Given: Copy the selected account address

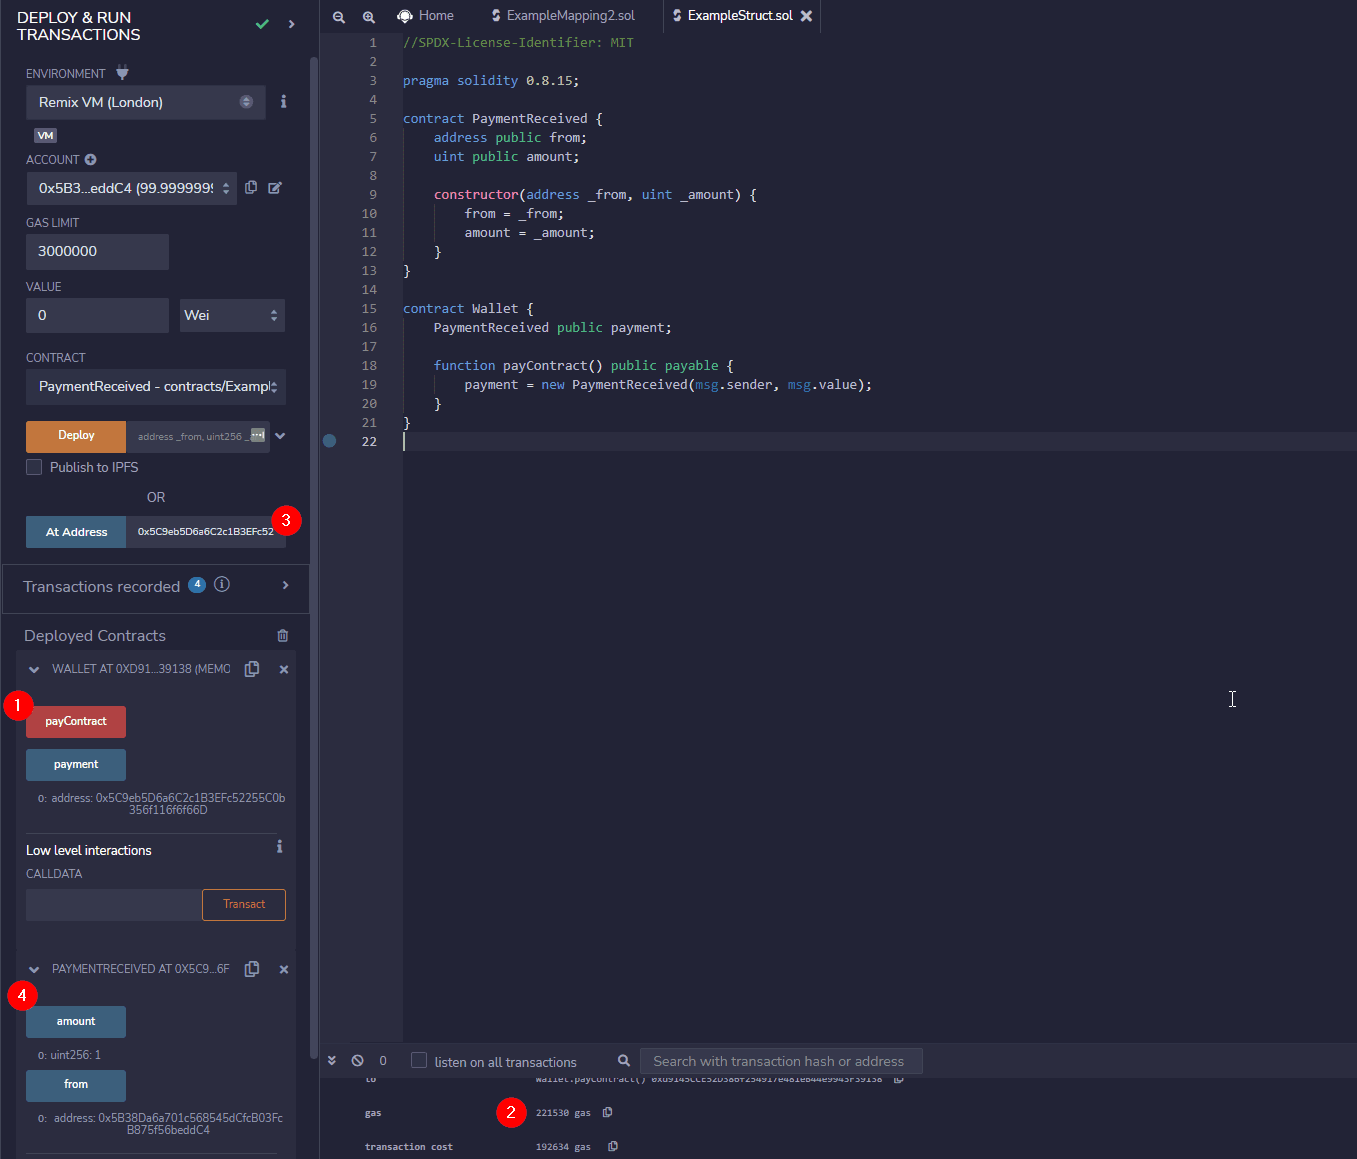Looking at the screenshot, I should point(251,187).
